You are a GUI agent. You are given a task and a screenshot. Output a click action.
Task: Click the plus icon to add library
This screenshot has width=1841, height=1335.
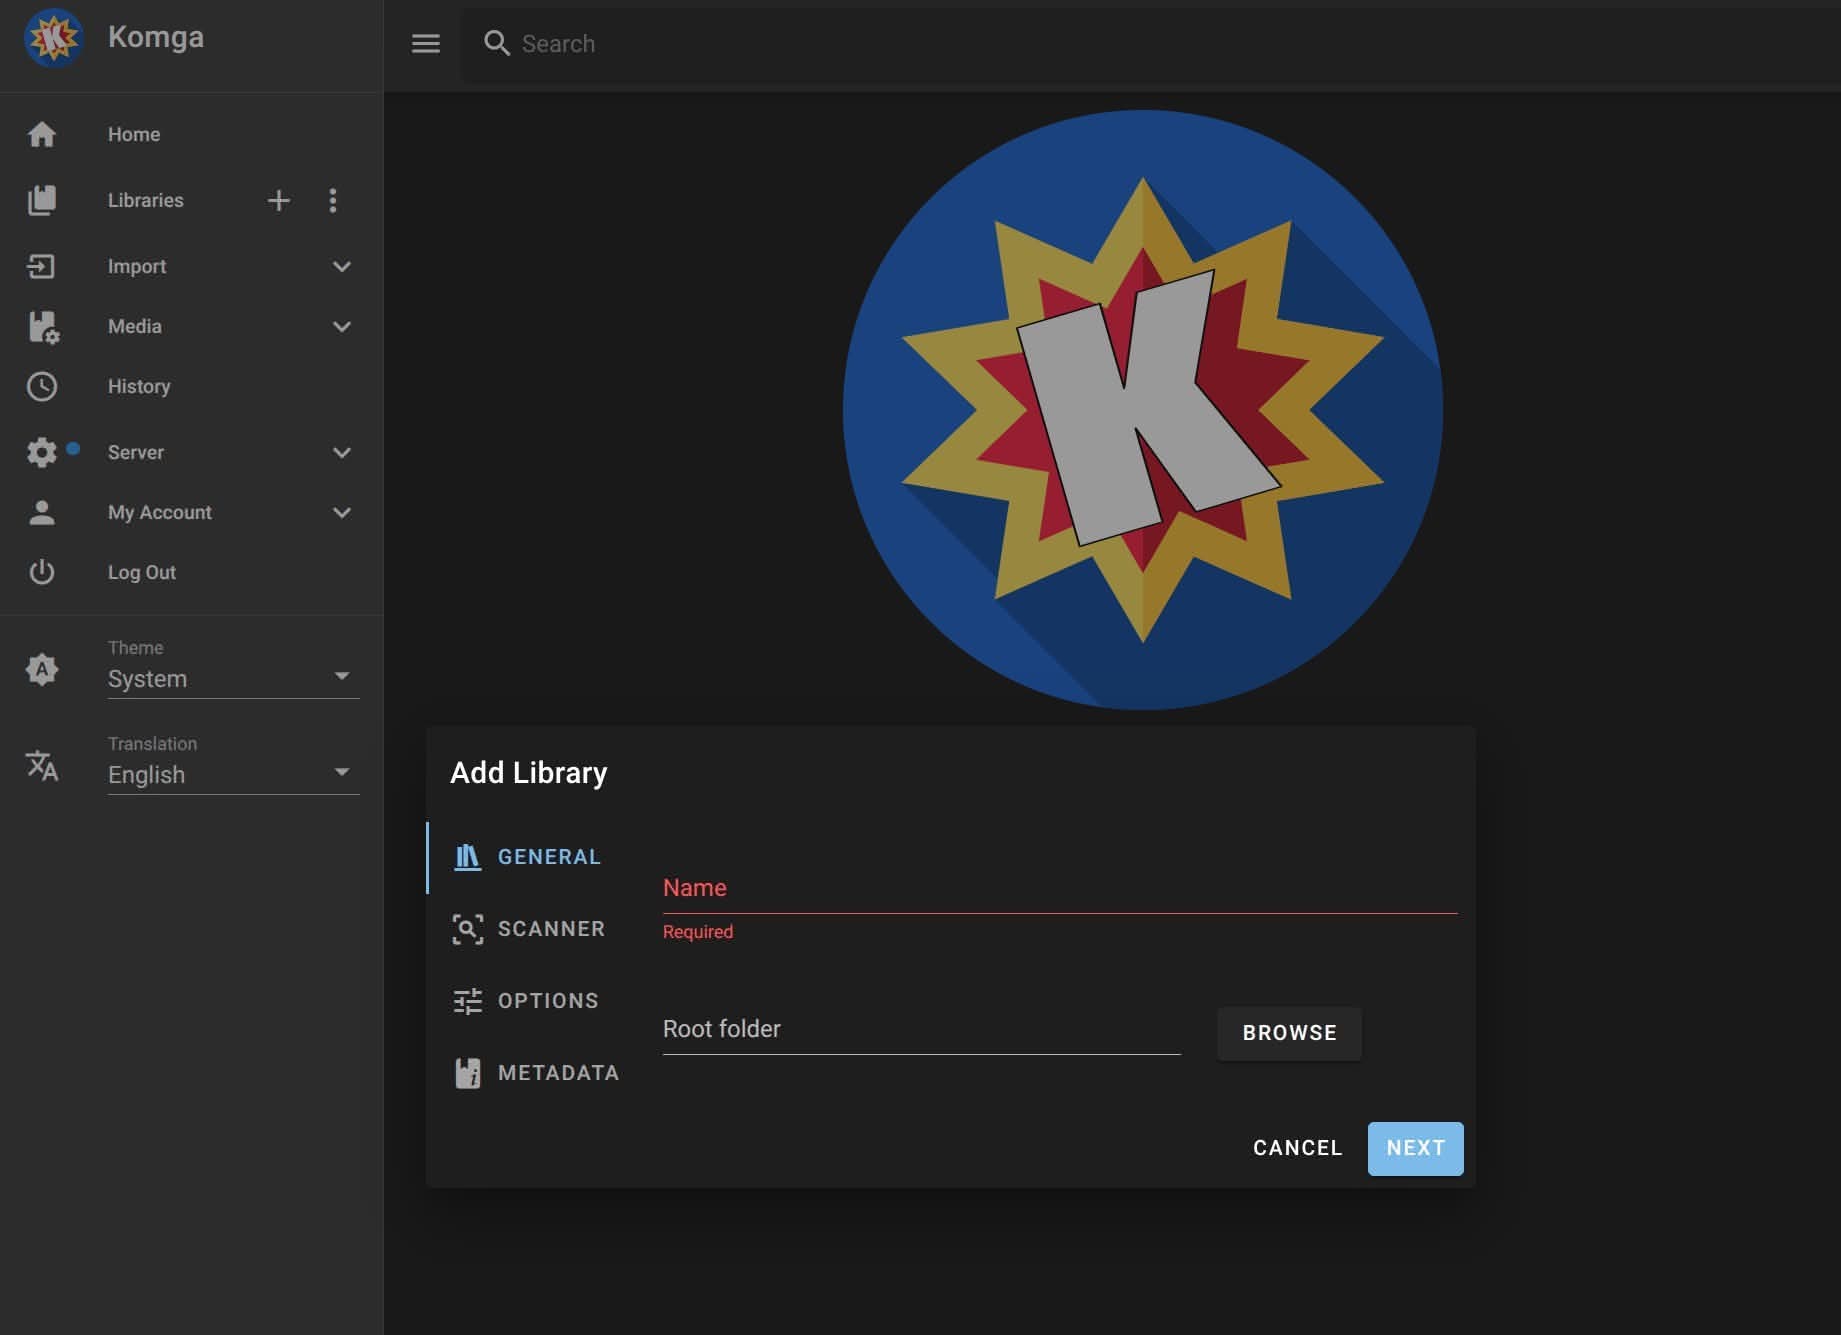[x=279, y=201]
